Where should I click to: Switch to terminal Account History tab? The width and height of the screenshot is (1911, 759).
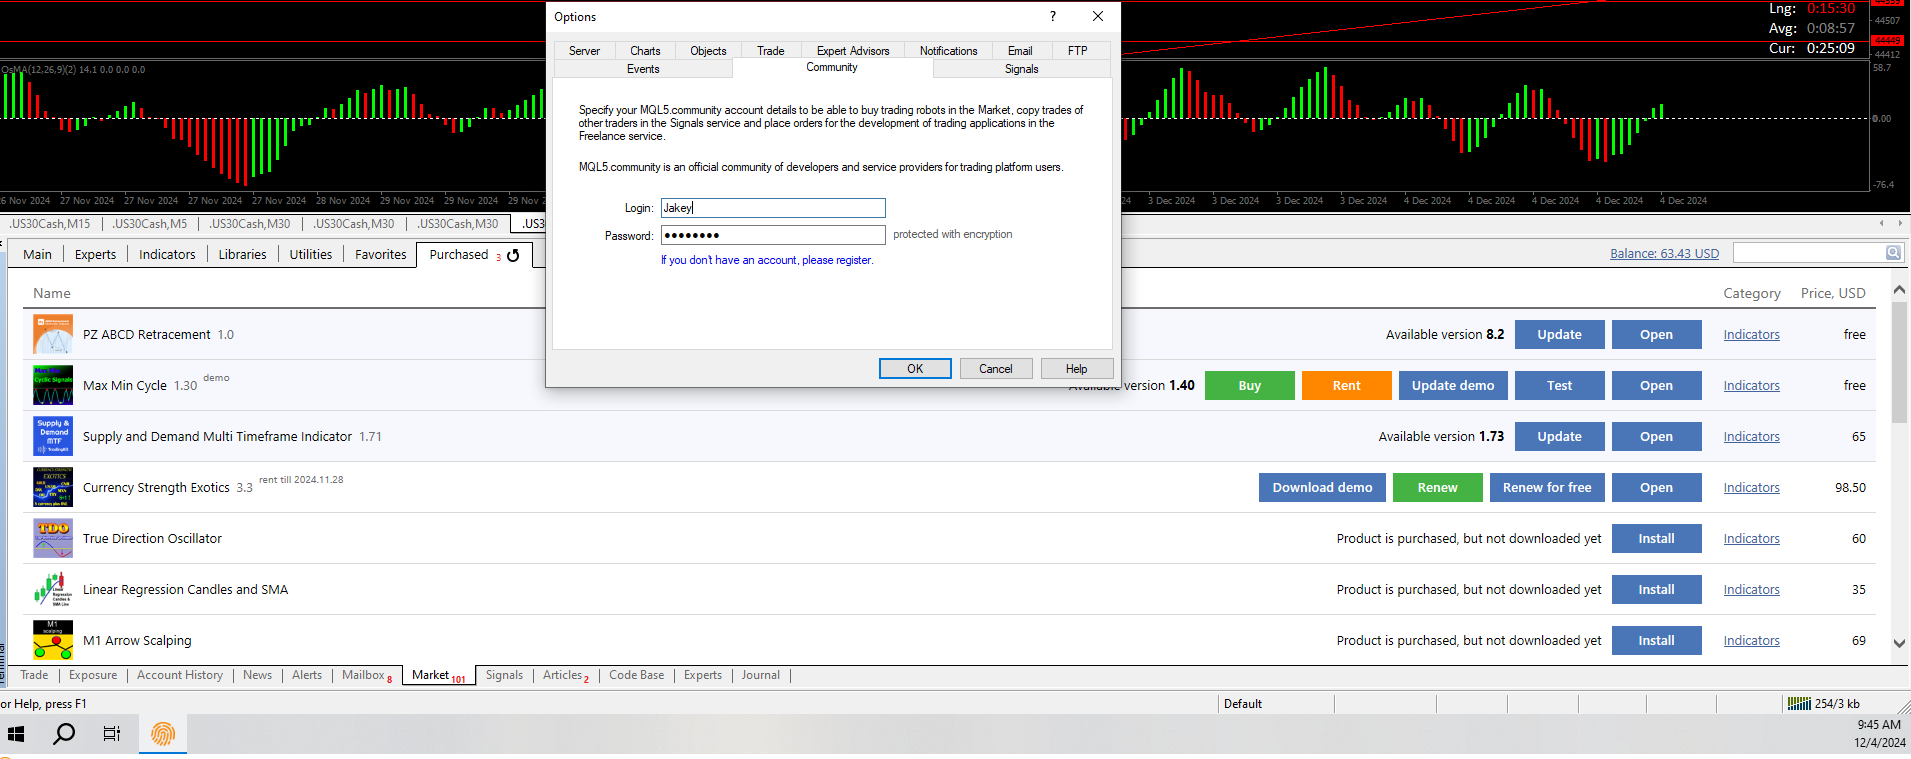(180, 675)
